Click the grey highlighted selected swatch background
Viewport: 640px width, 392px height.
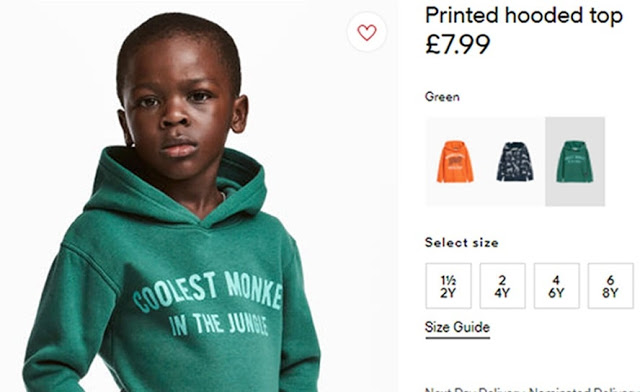pyautogui.click(x=575, y=162)
